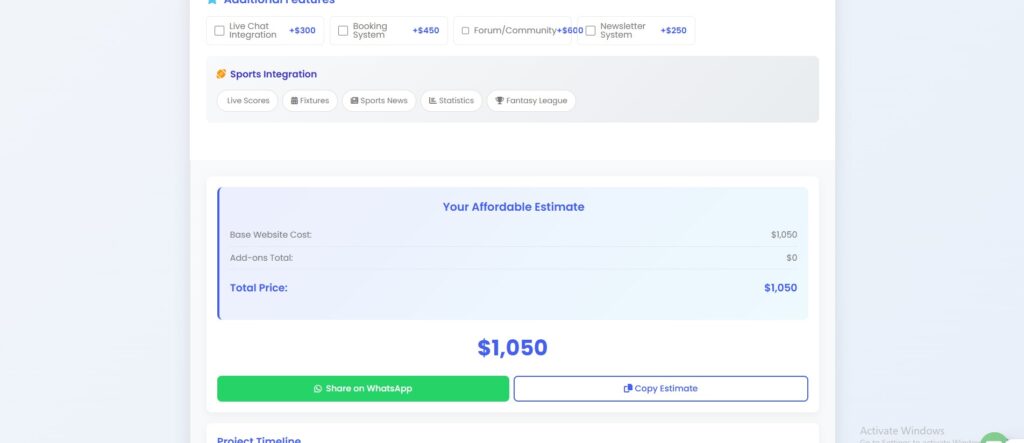1024x443 pixels.
Task: Click the large $1,050 estimate total
Action: click(x=512, y=348)
